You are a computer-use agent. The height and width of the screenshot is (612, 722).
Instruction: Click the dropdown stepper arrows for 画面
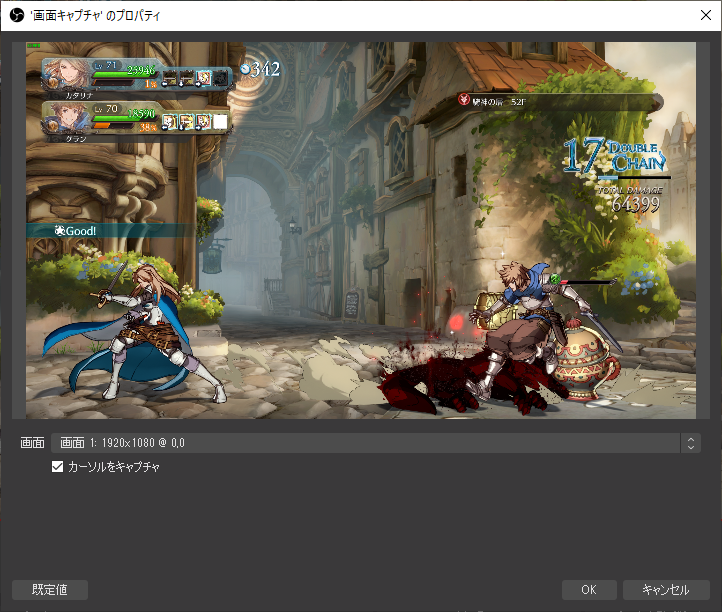(x=691, y=443)
